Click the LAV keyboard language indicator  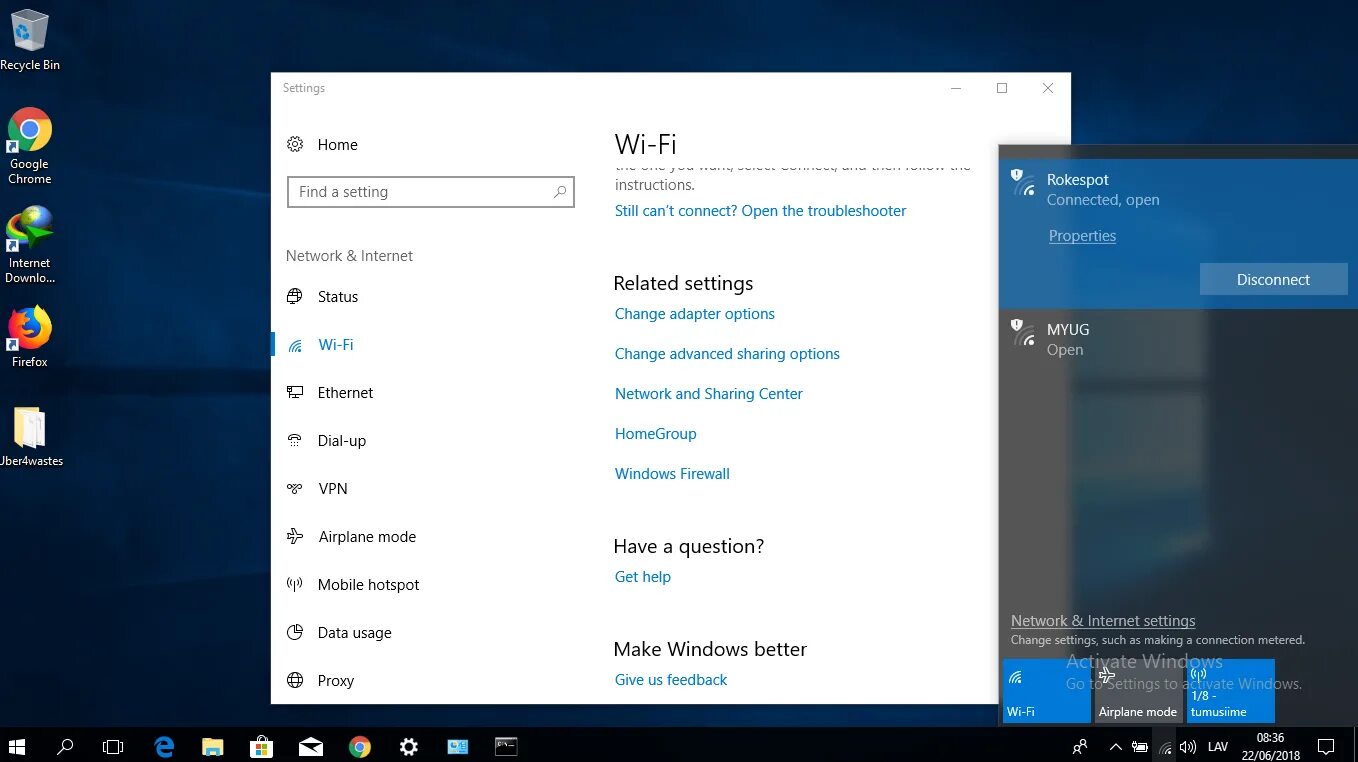(x=1217, y=746)
